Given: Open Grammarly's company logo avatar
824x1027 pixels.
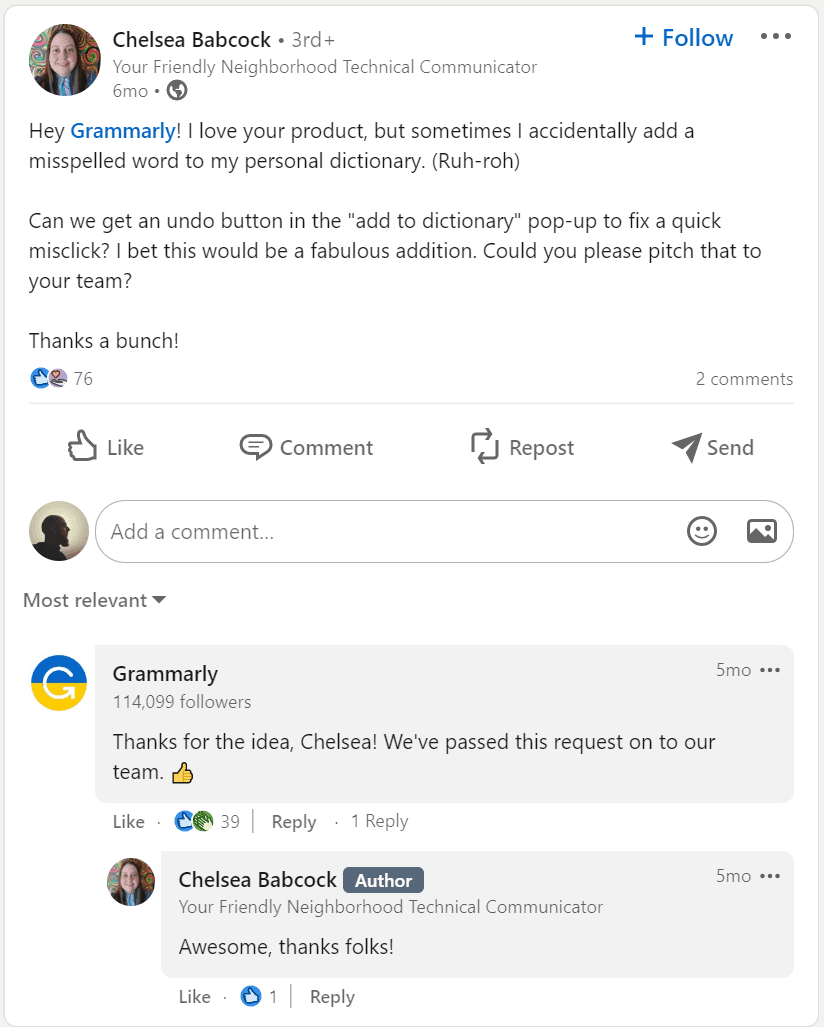Looking at the screenshot, I should [59, 683].
